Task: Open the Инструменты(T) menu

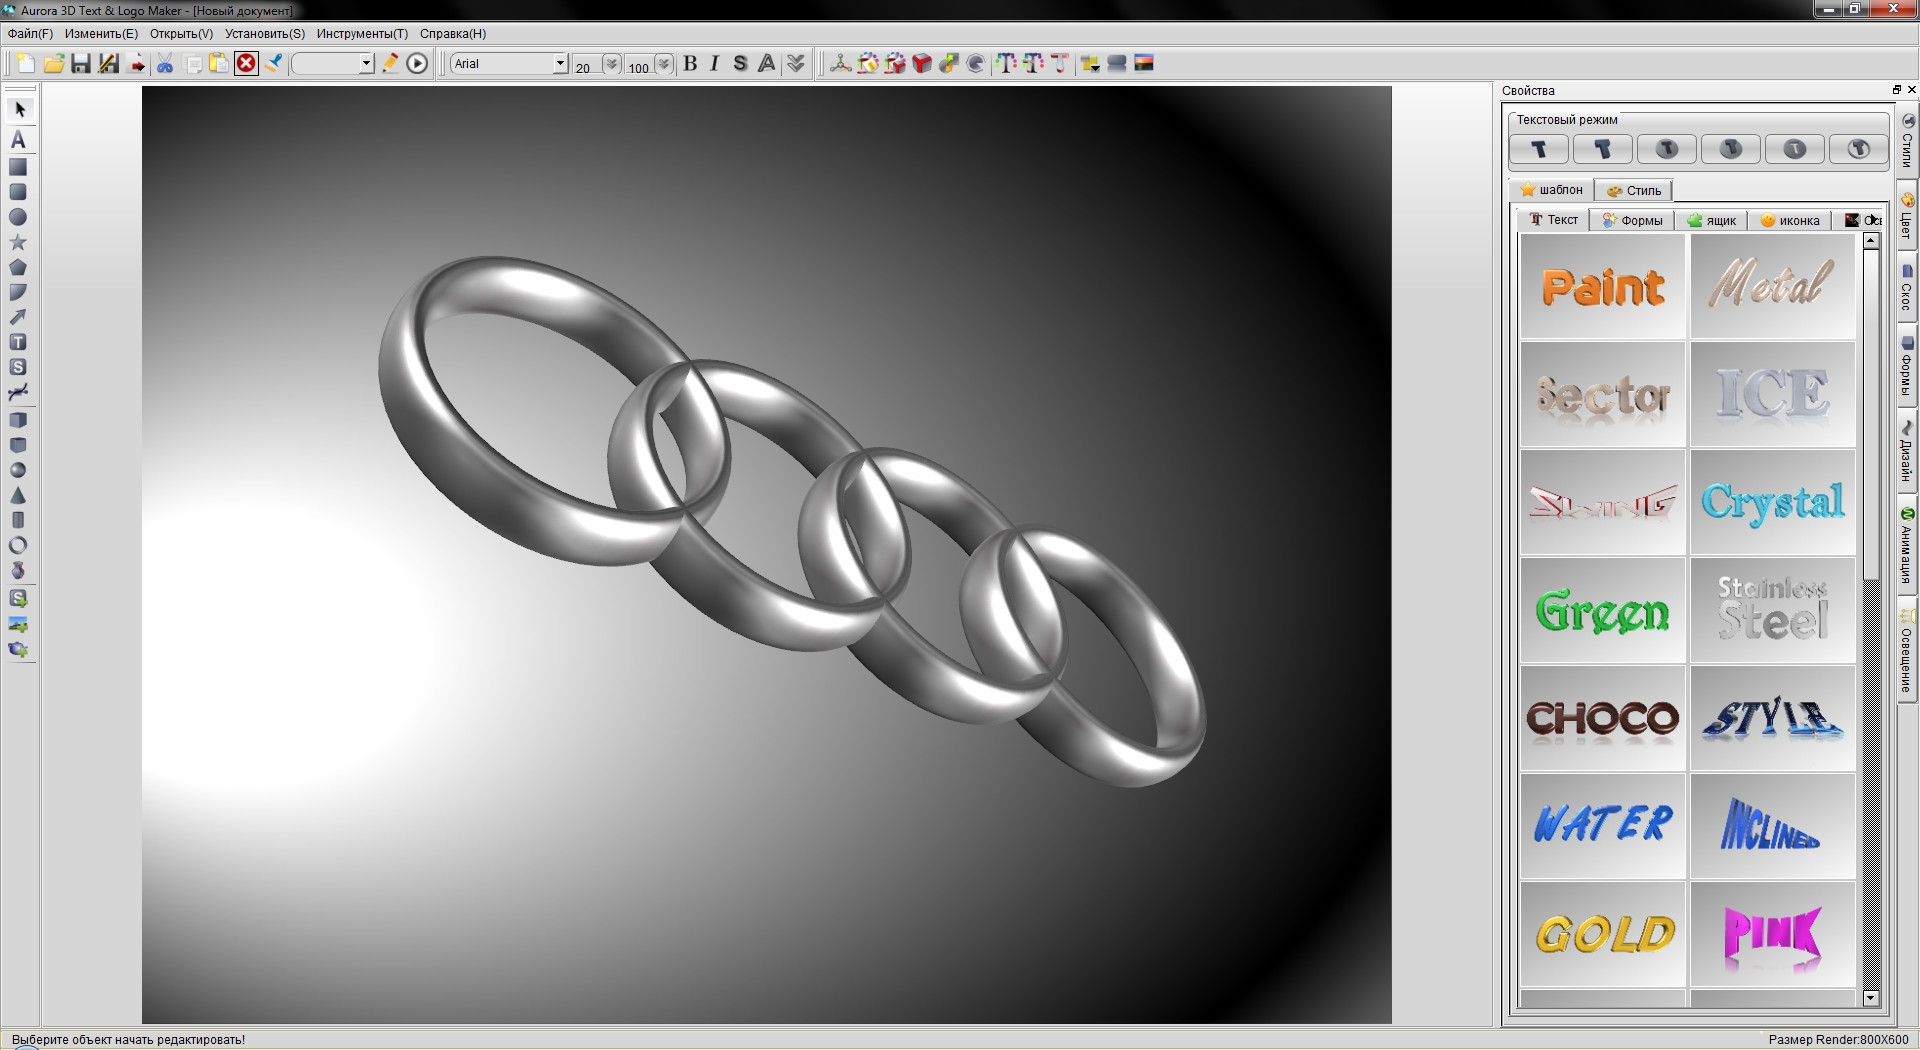Action: pos(362,34)
